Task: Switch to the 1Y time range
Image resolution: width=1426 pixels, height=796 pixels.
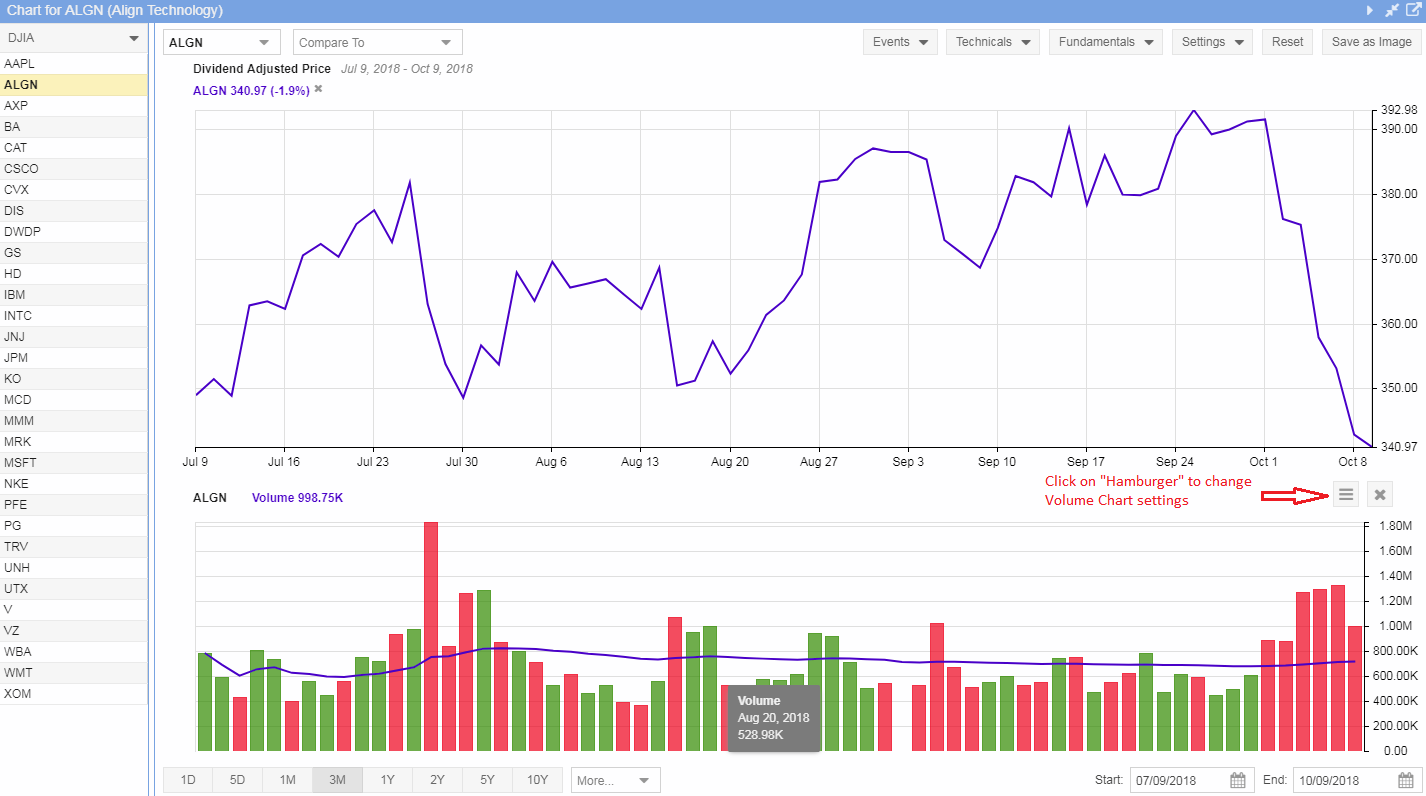Action: coord(387,780)
